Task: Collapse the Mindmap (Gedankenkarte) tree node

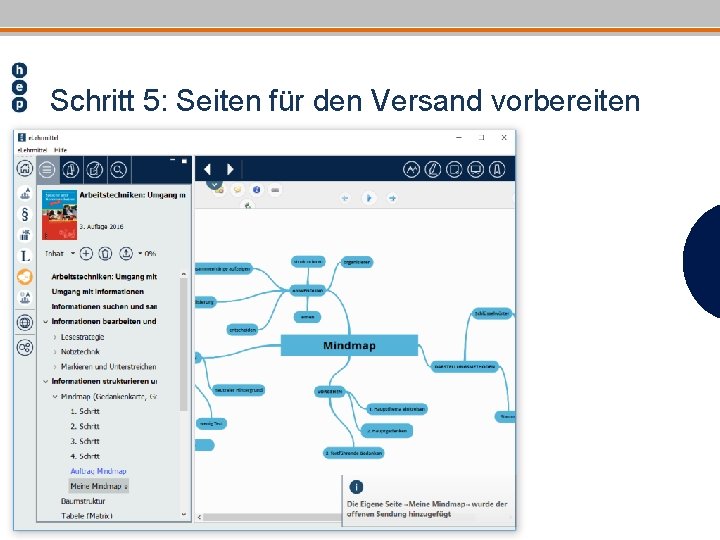Action: pos(55,397)
